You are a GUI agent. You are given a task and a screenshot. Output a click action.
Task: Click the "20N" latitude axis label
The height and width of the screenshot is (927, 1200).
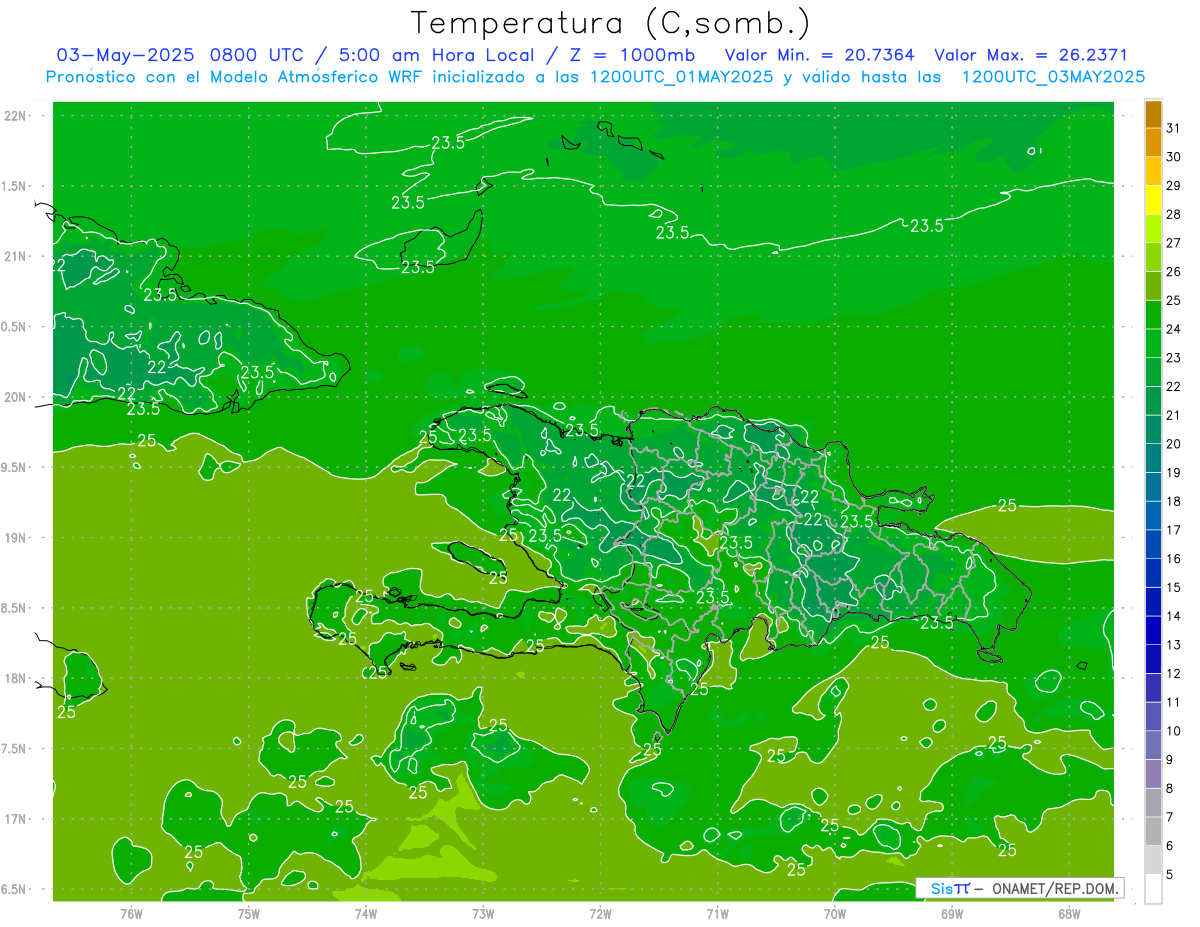tap(15, 397)
